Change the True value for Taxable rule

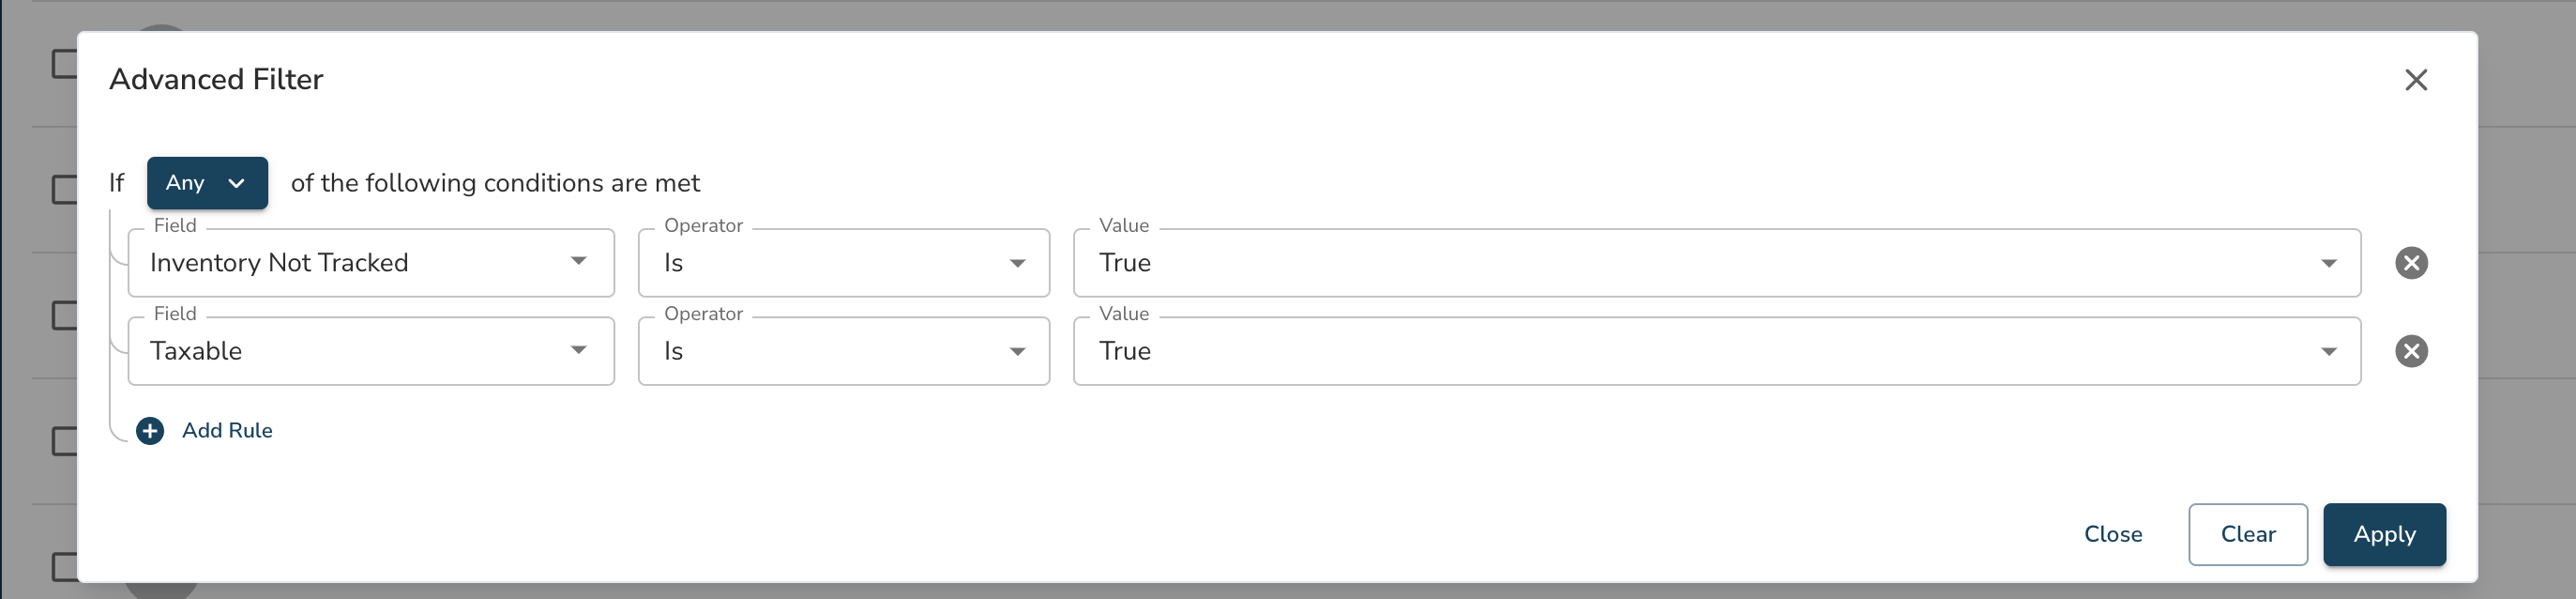(1717, 351)
